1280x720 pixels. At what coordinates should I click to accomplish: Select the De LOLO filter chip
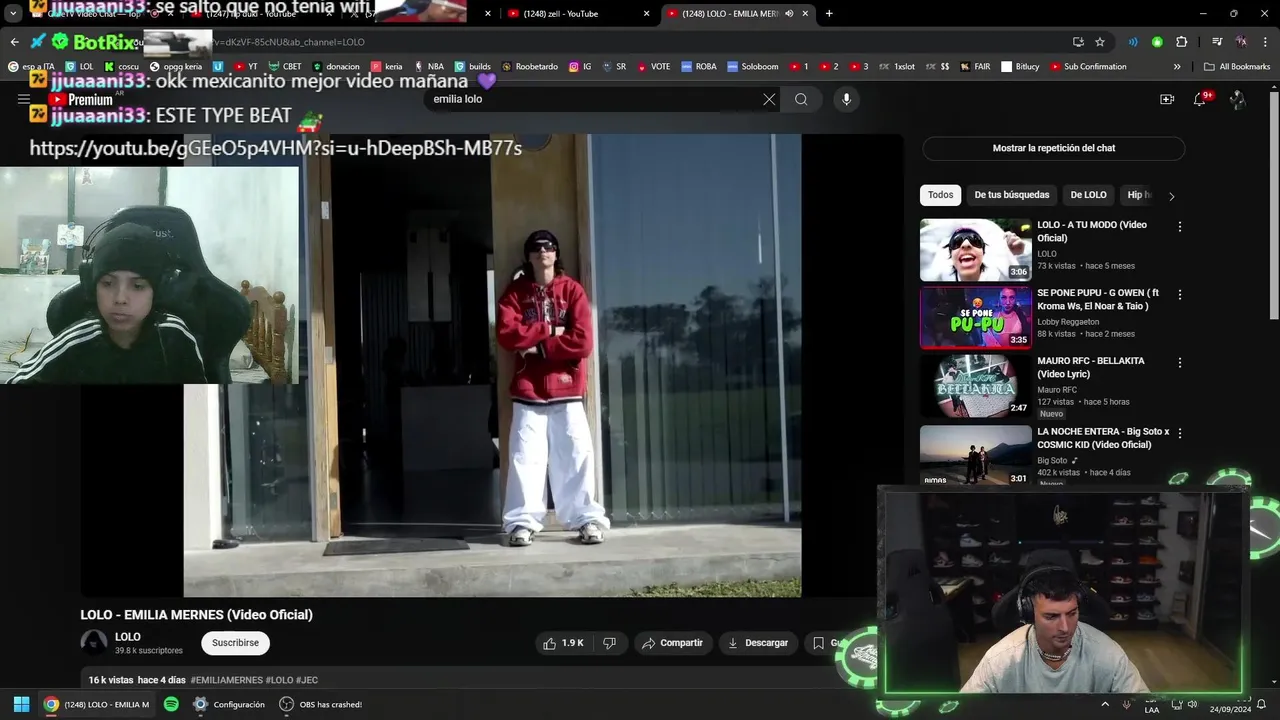[x=1088, y=195]
